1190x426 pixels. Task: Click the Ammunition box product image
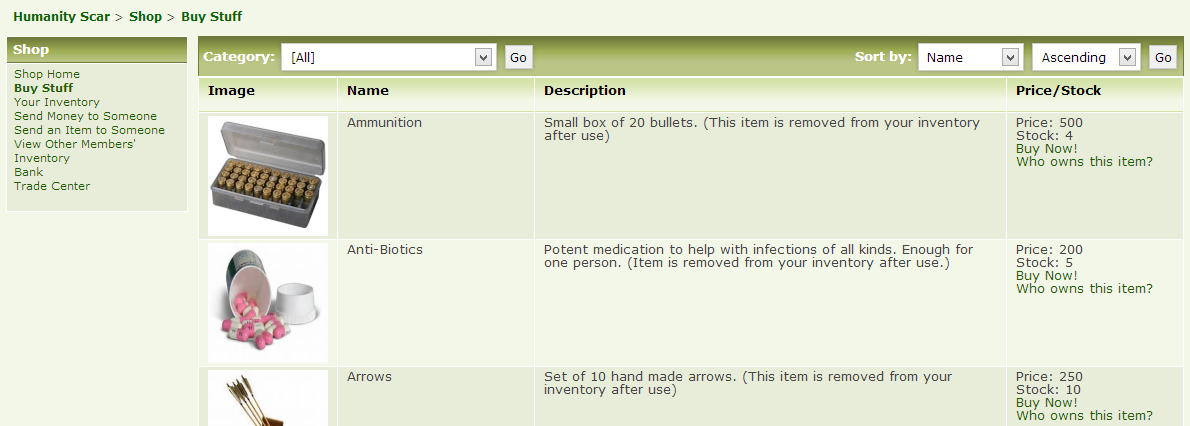tap(267, 176)
